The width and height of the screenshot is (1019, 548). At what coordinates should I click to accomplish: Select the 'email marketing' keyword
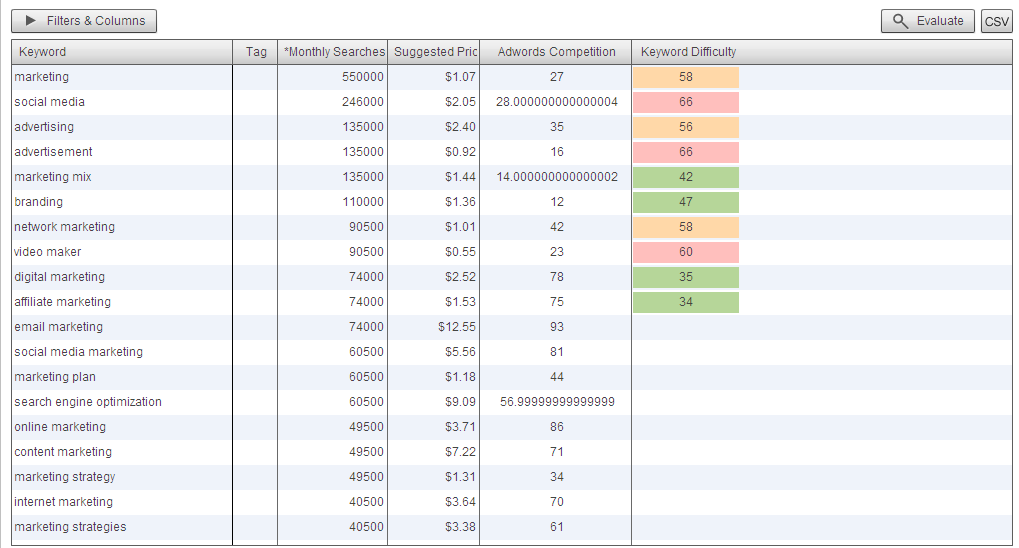(58, 327)
